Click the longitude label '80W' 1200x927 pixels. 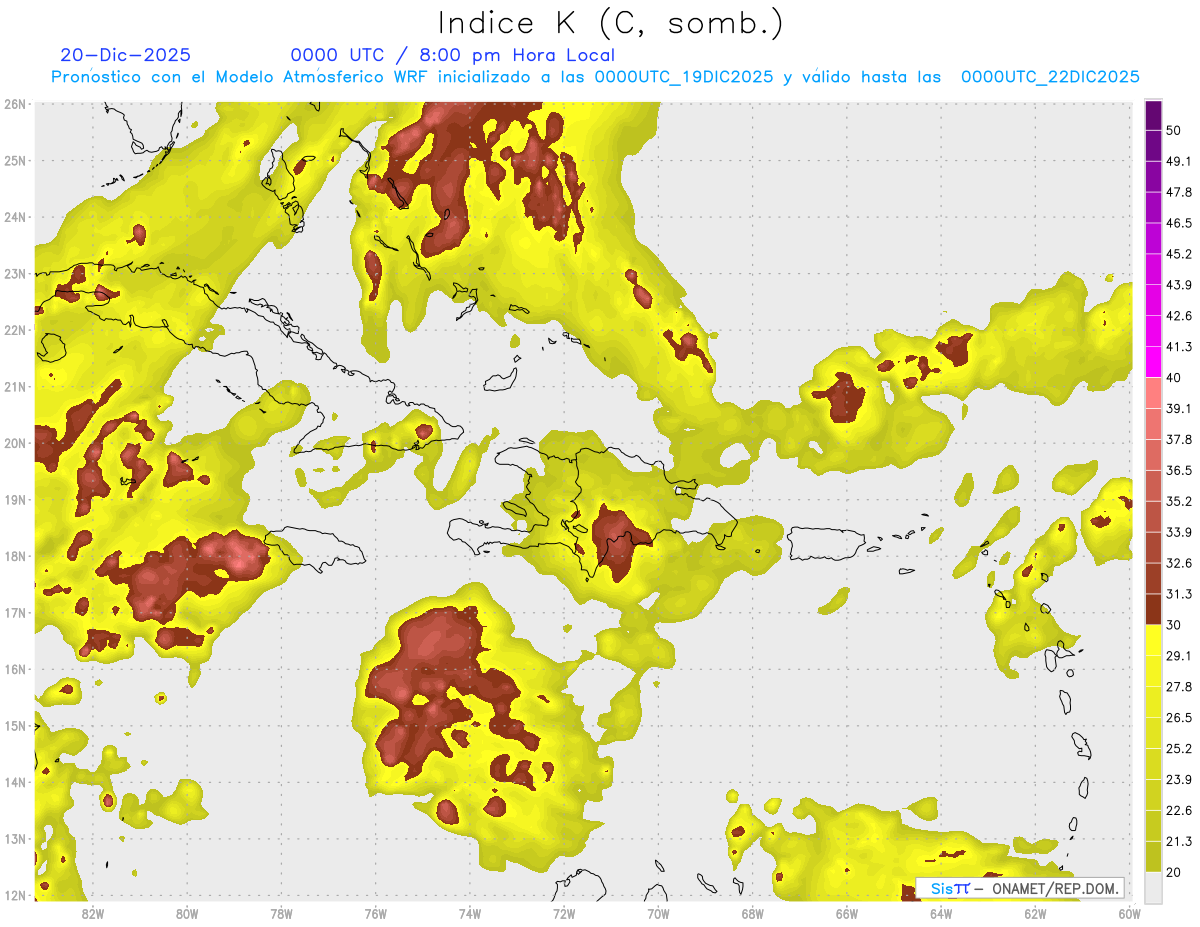click(x=187, y=914)
